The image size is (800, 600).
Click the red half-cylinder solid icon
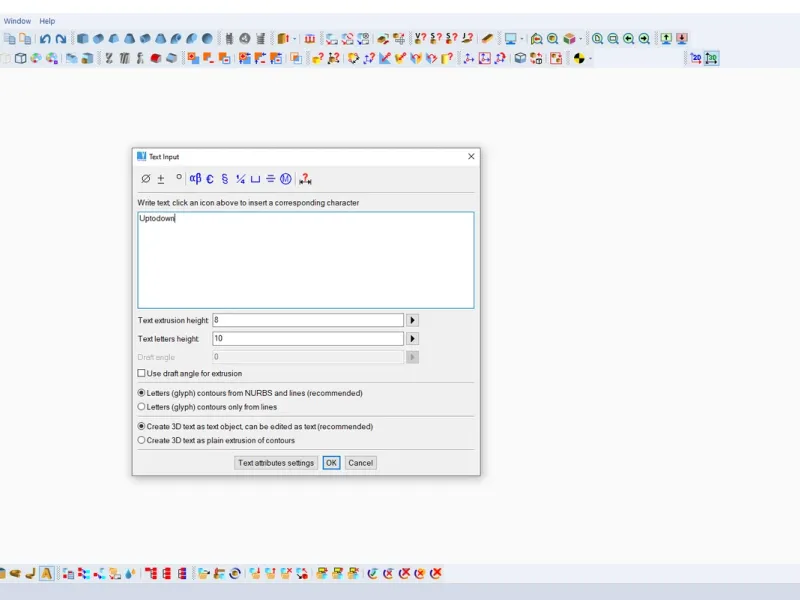pos(156,58)
